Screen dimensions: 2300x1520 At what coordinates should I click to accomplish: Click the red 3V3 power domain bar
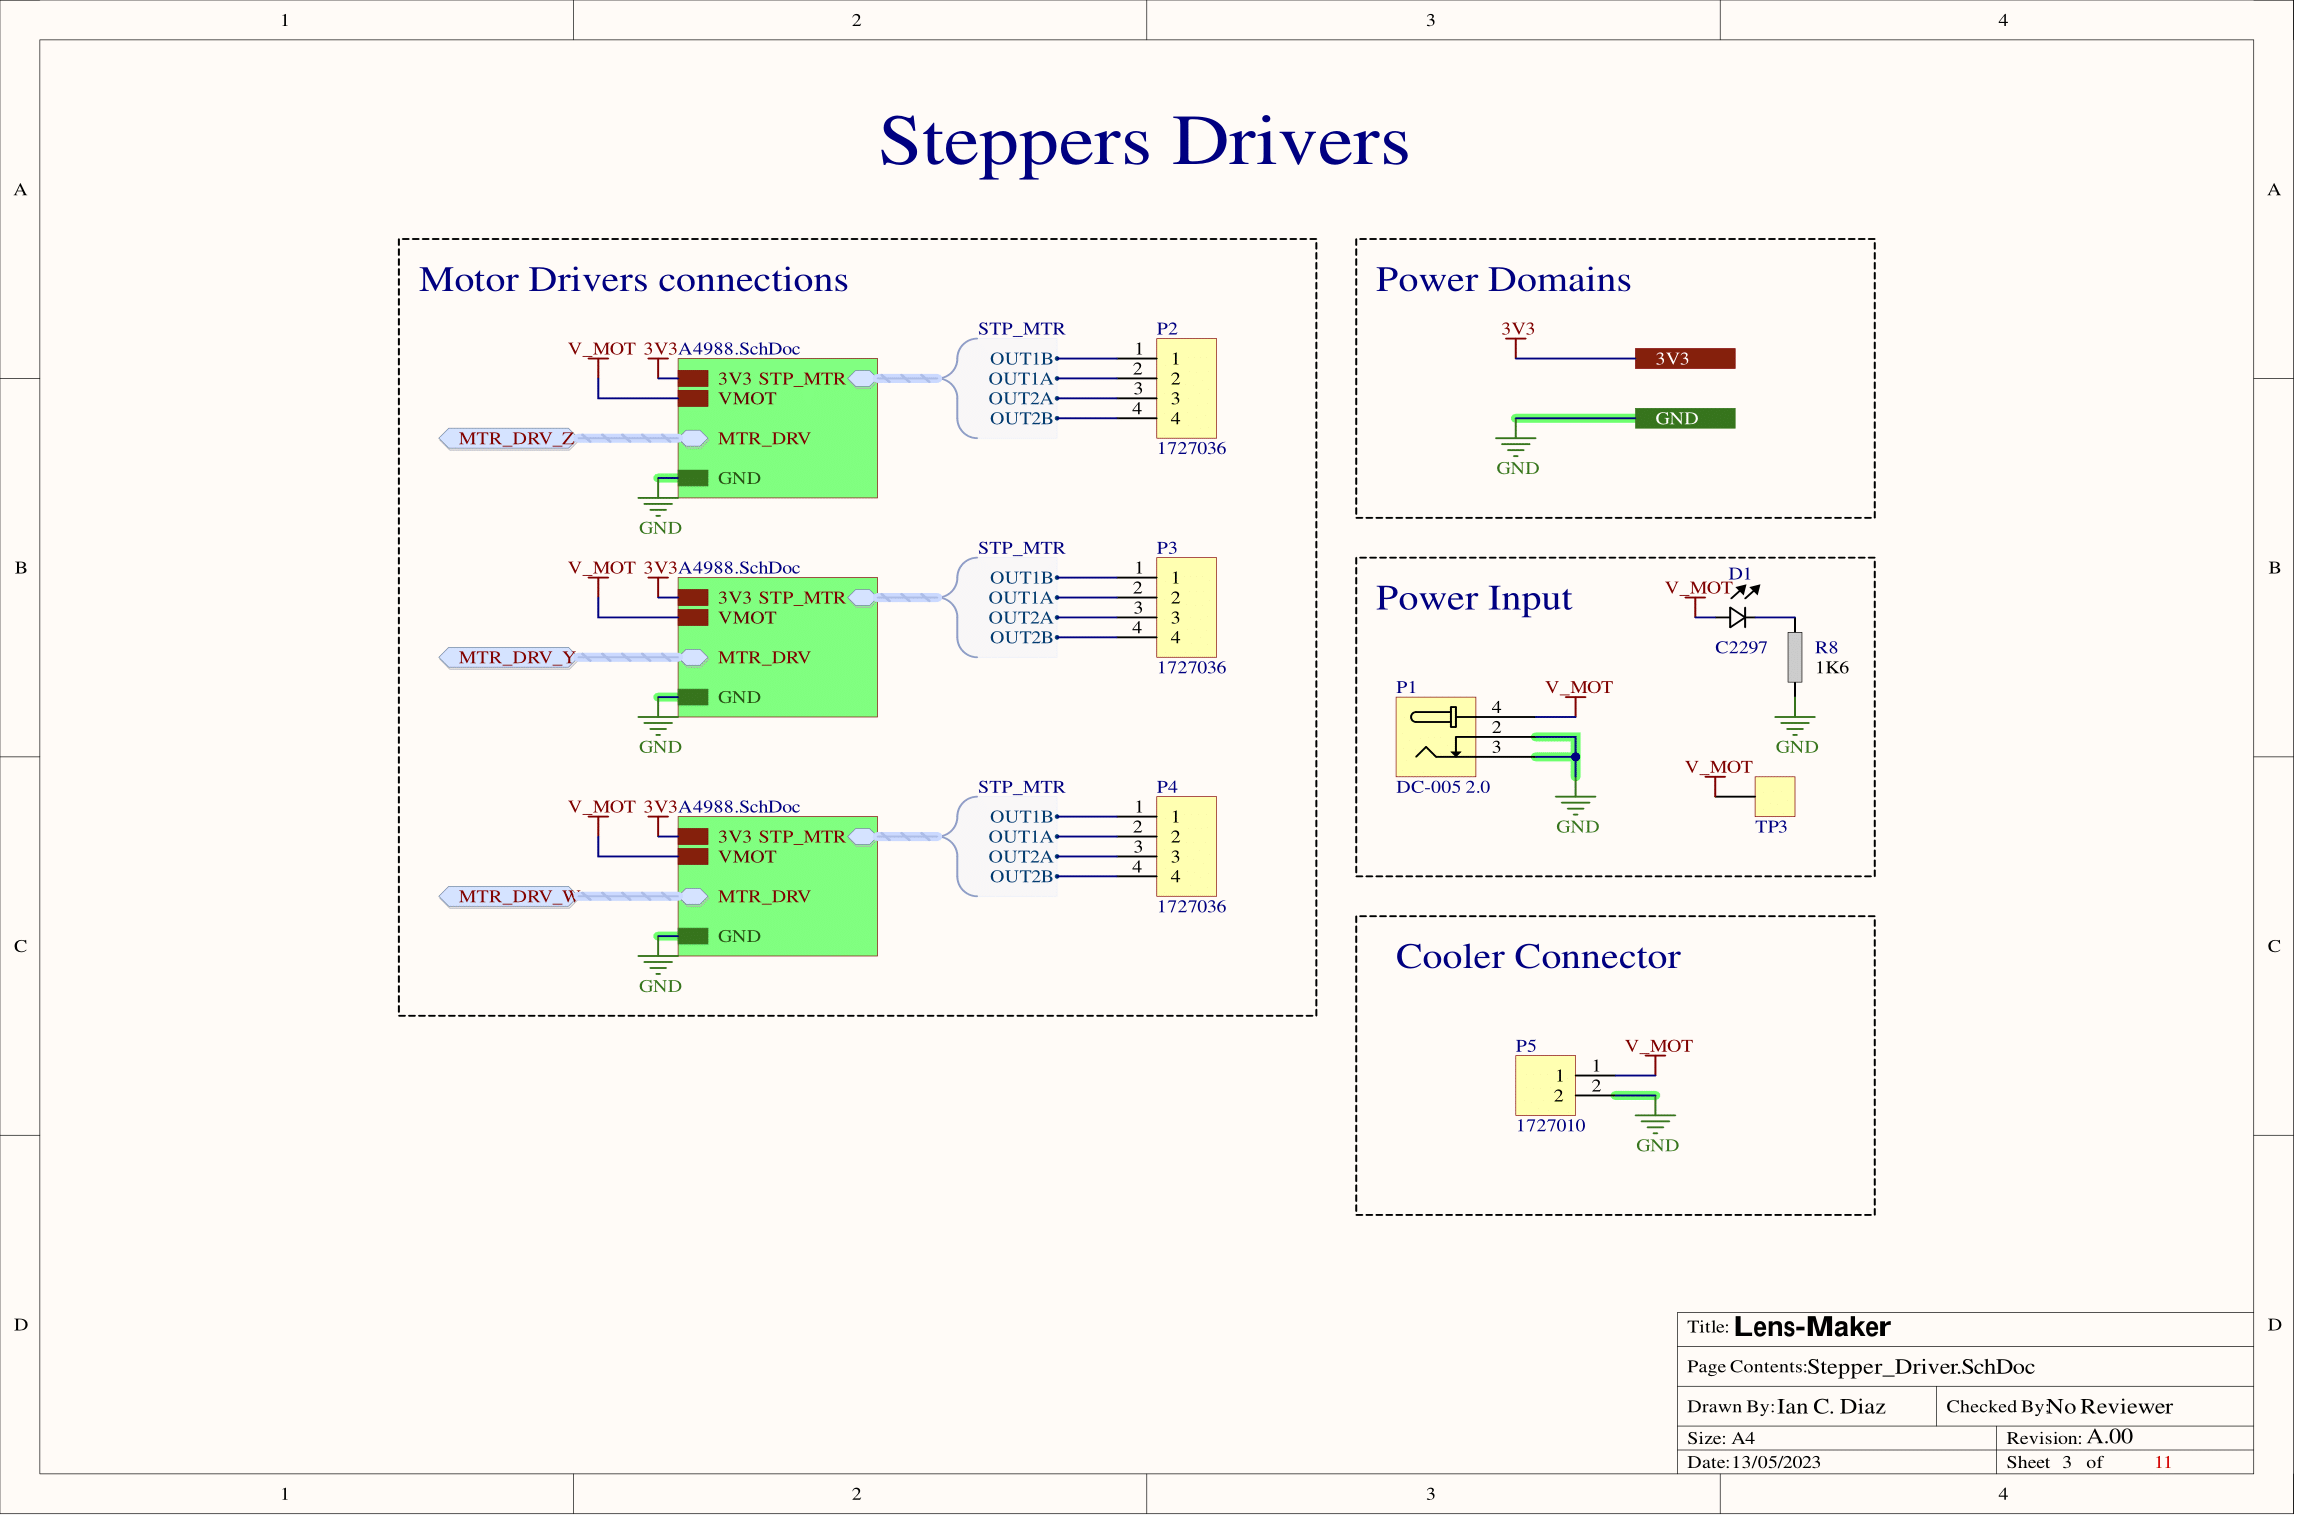pos(1685,358)
